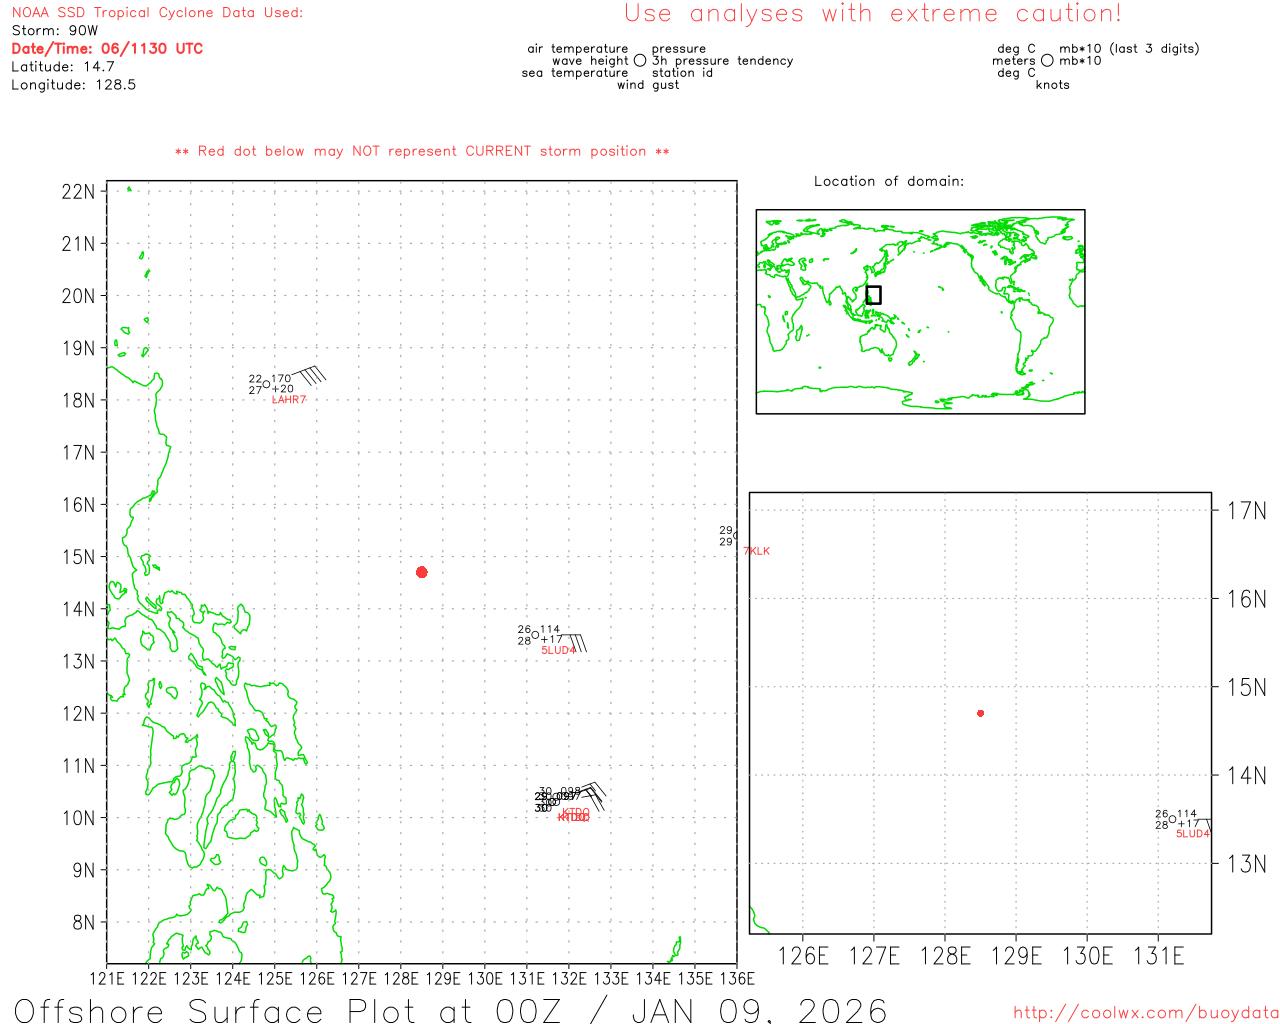
Task: Click the world locator map thumbnail
Action: pyautogui.click(x=920, y=311)
